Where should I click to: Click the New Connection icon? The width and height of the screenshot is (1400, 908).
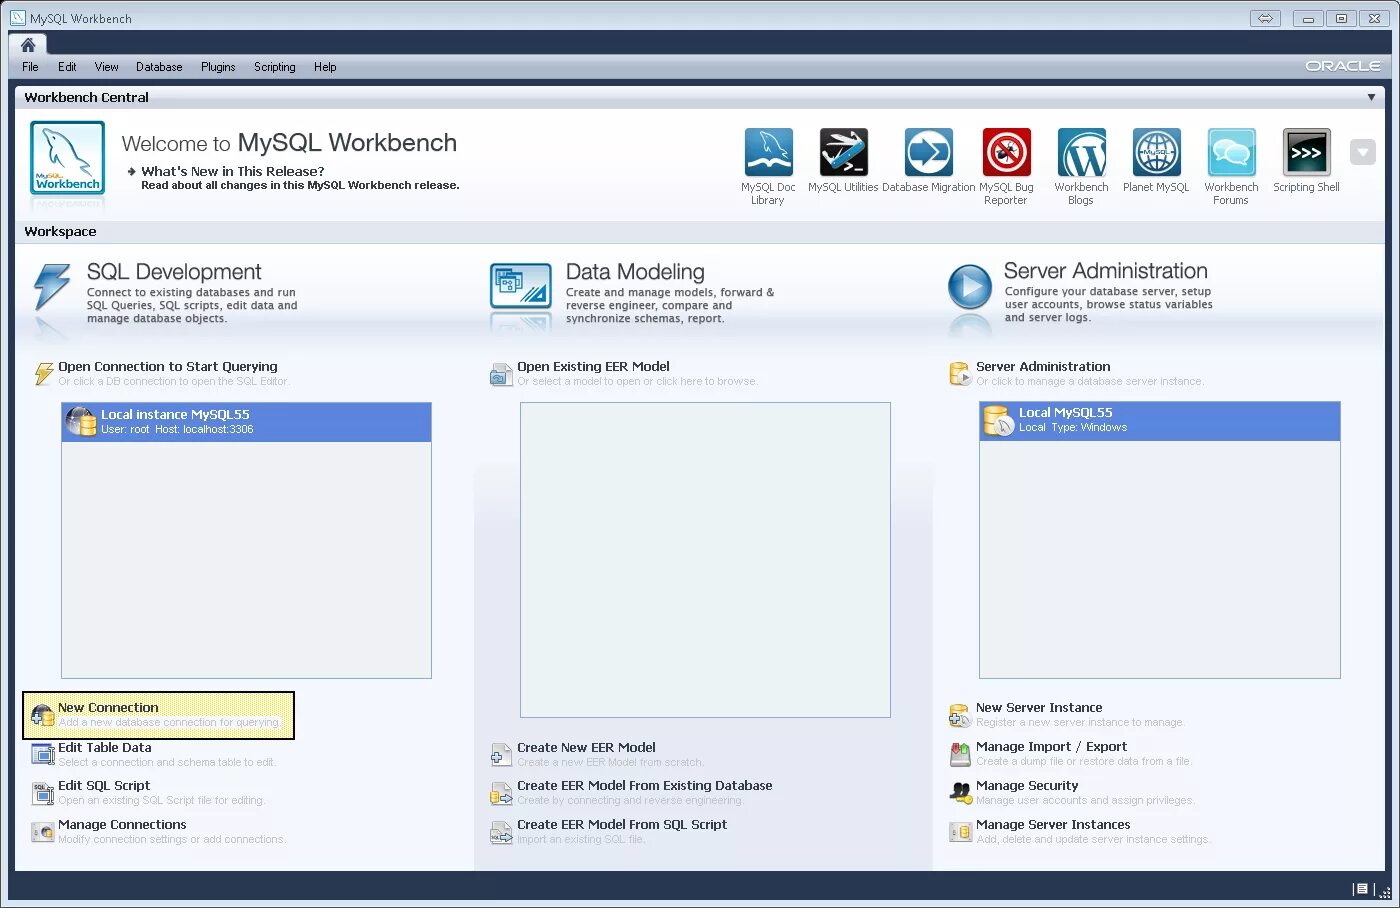click(43, 716)
